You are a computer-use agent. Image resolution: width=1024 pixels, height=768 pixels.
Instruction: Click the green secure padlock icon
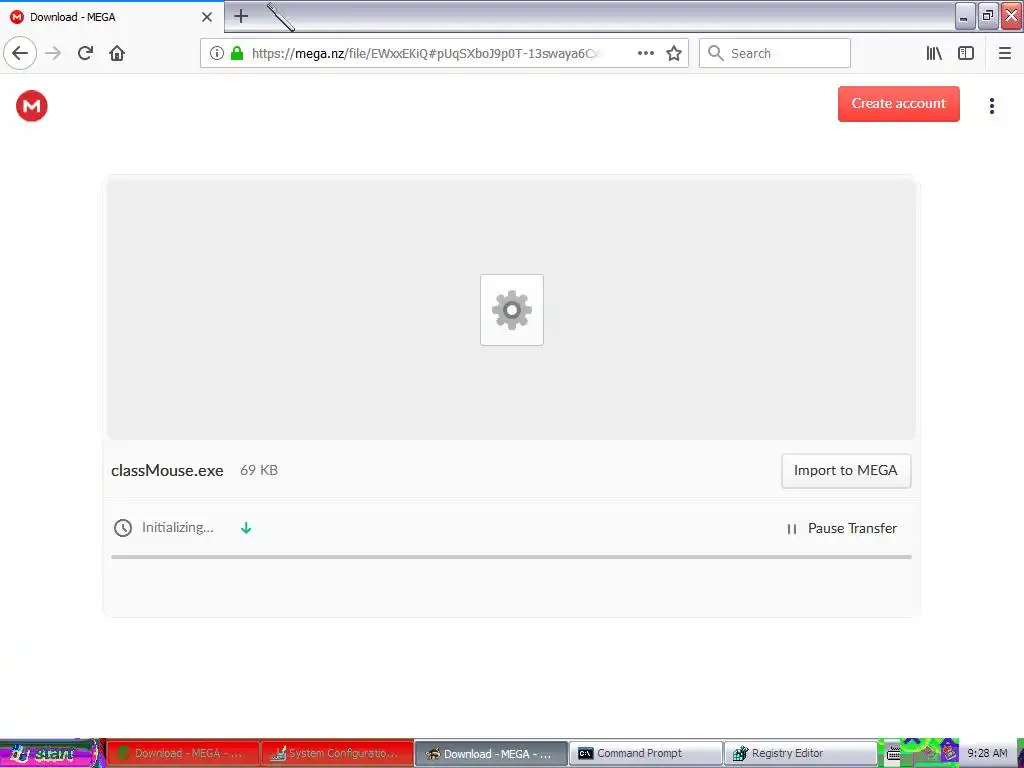[237, 53]
